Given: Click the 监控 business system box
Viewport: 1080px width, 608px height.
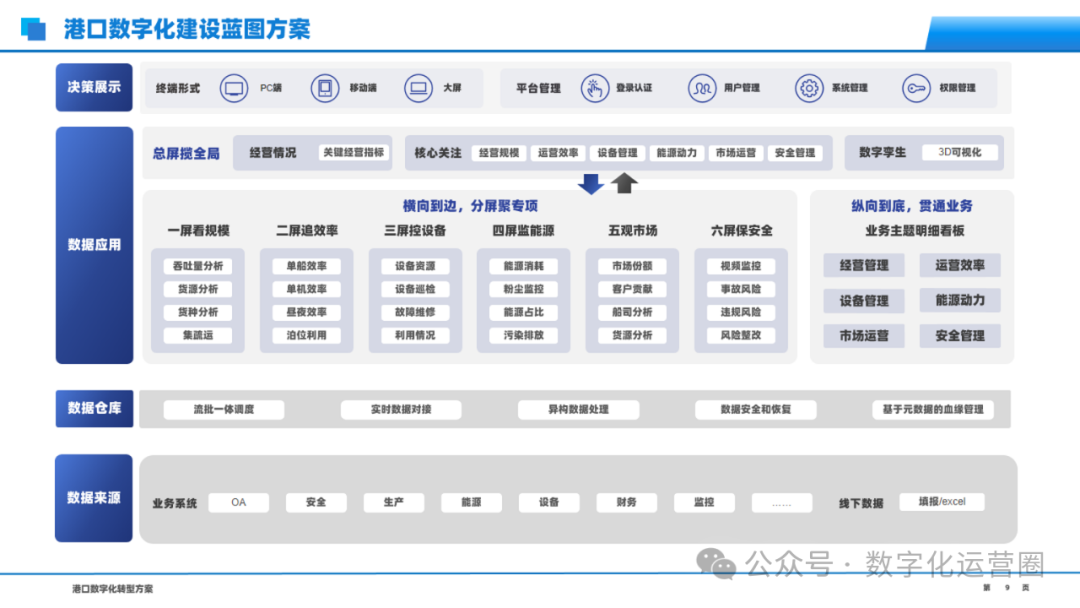Looking at the screenshot, I should (x=704, y=503).
